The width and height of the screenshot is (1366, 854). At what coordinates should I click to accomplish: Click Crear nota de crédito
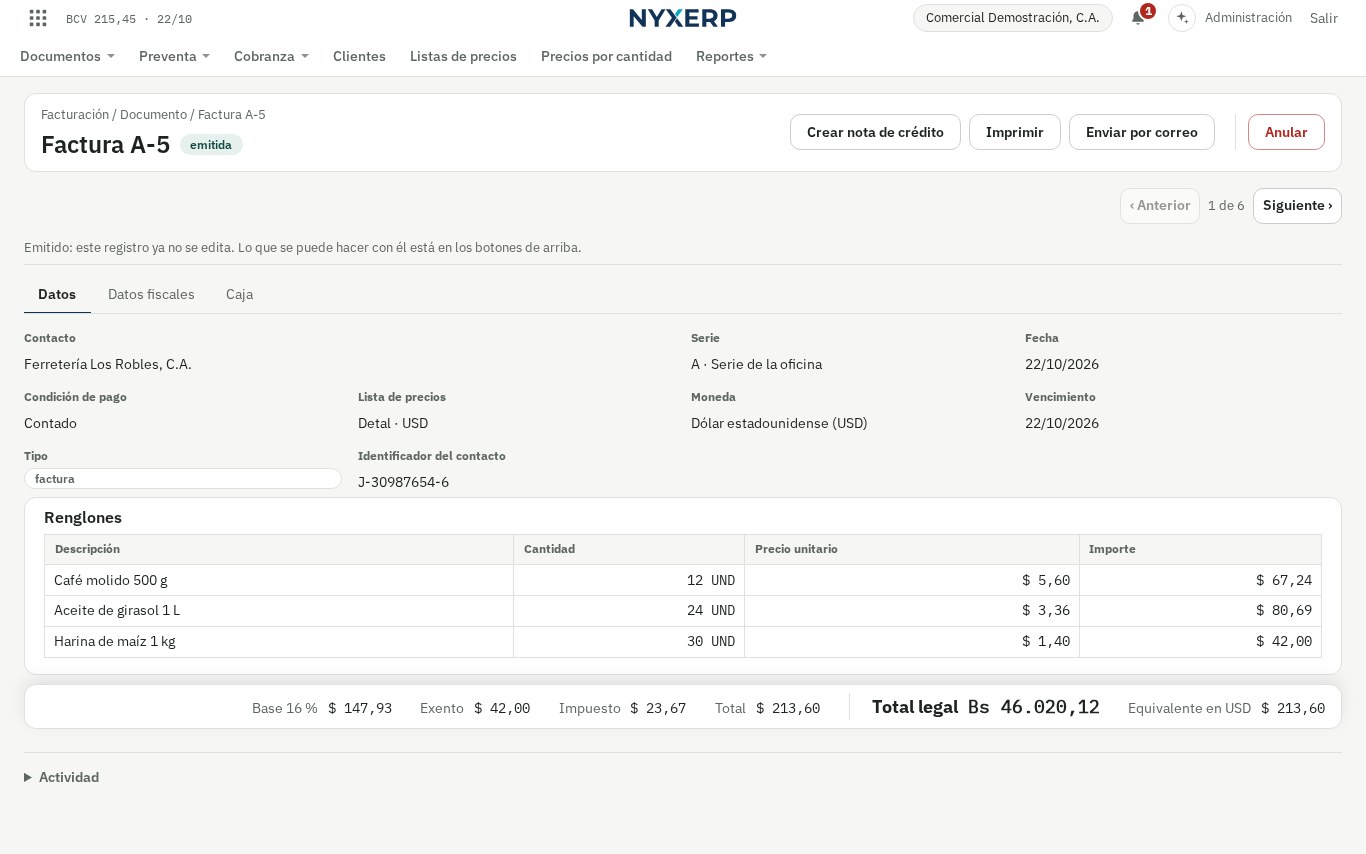coord(875,132)
